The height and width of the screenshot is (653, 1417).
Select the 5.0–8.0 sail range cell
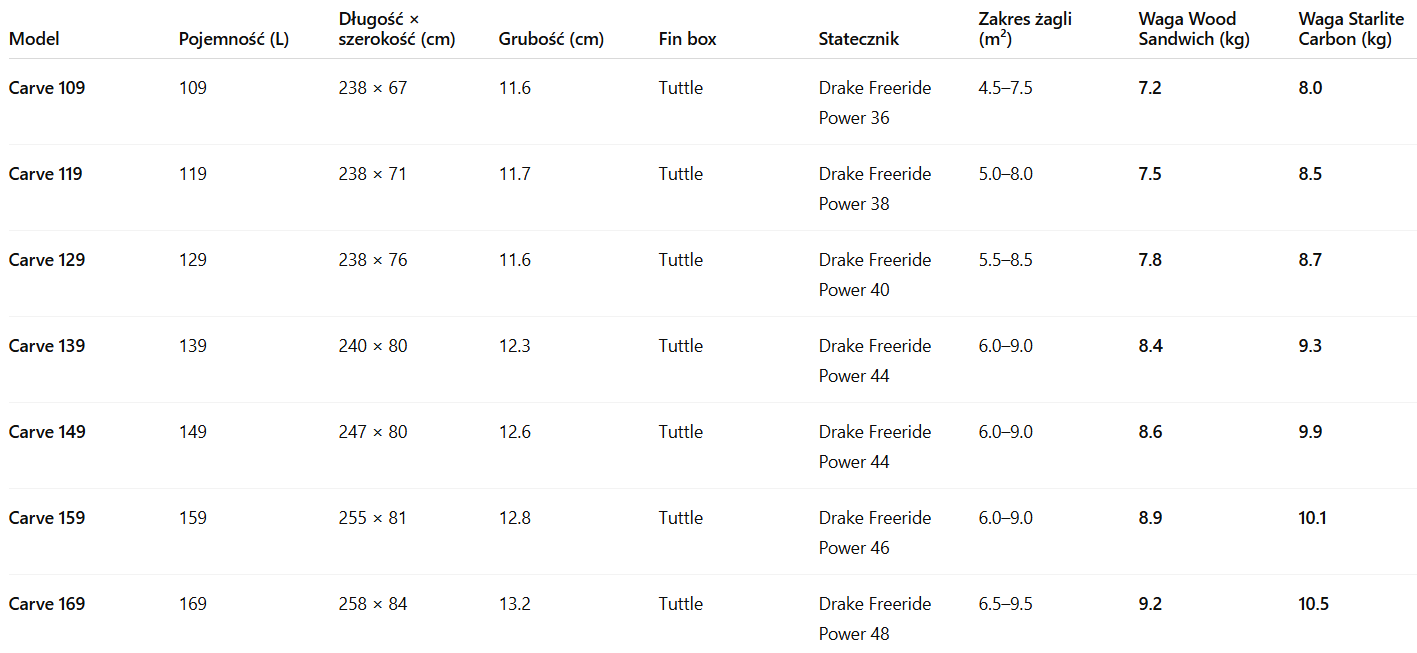[x=1005, y=174]
